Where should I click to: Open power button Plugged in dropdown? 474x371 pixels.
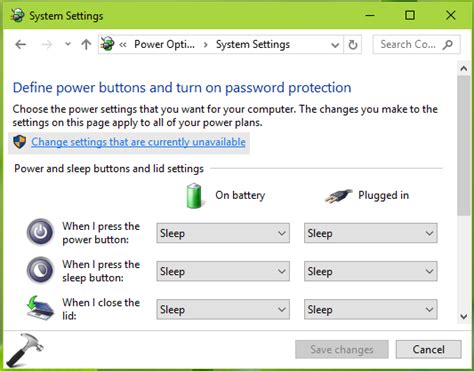pyautogui.click(x=371, y=233)
